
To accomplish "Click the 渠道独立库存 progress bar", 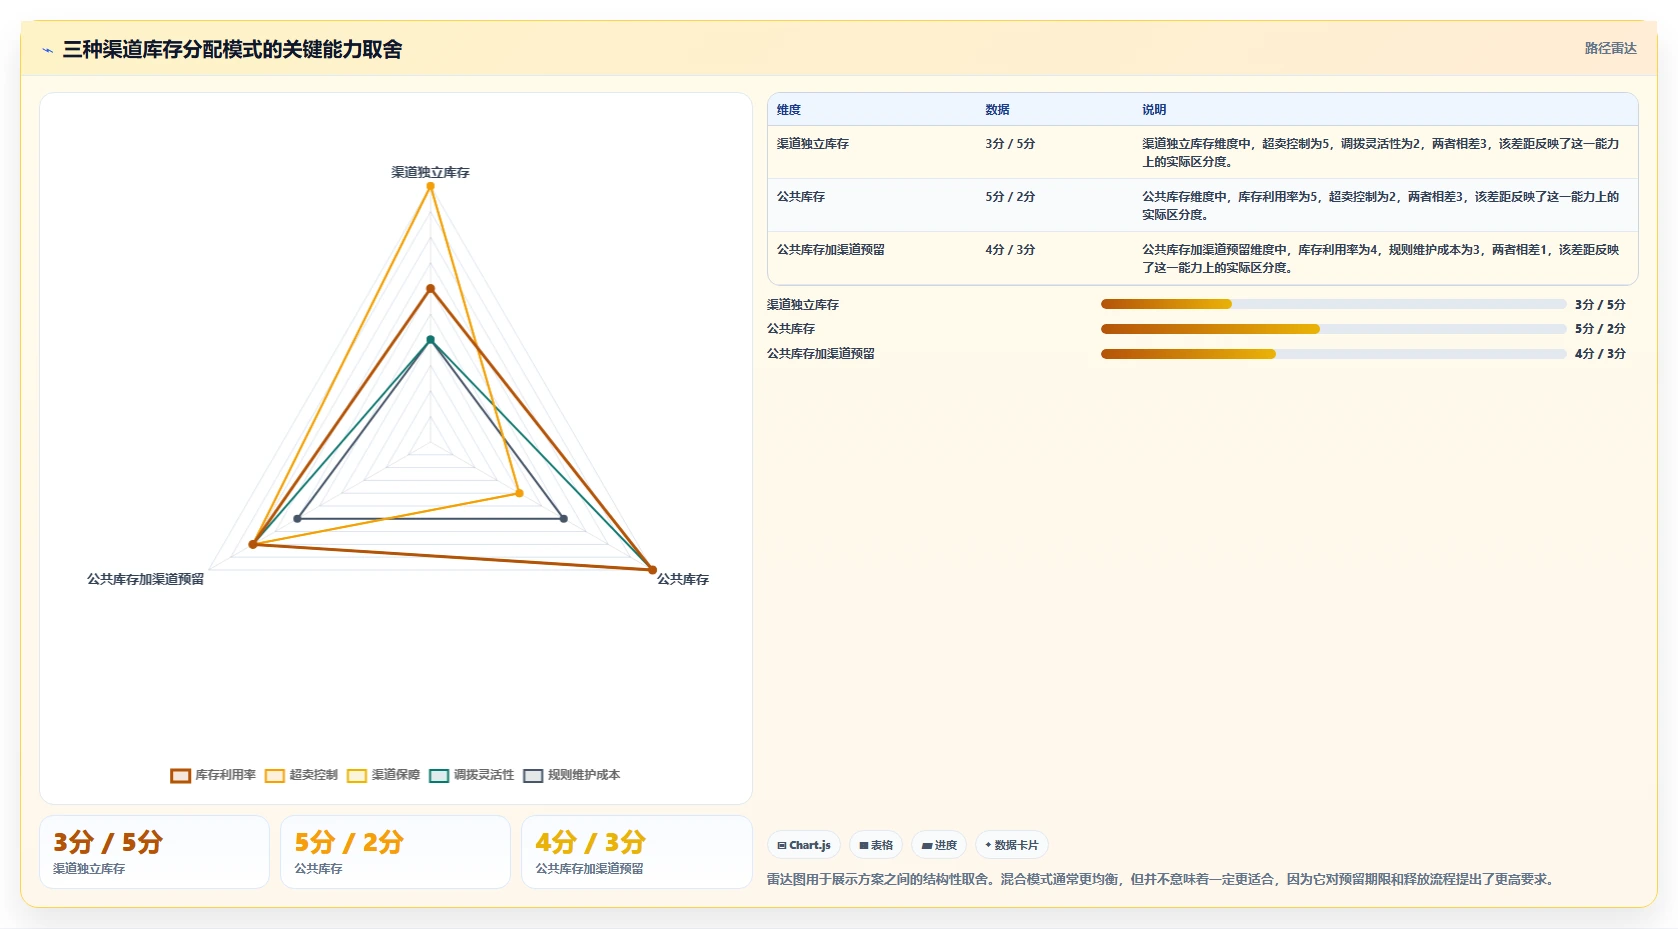I will 1333,304.
